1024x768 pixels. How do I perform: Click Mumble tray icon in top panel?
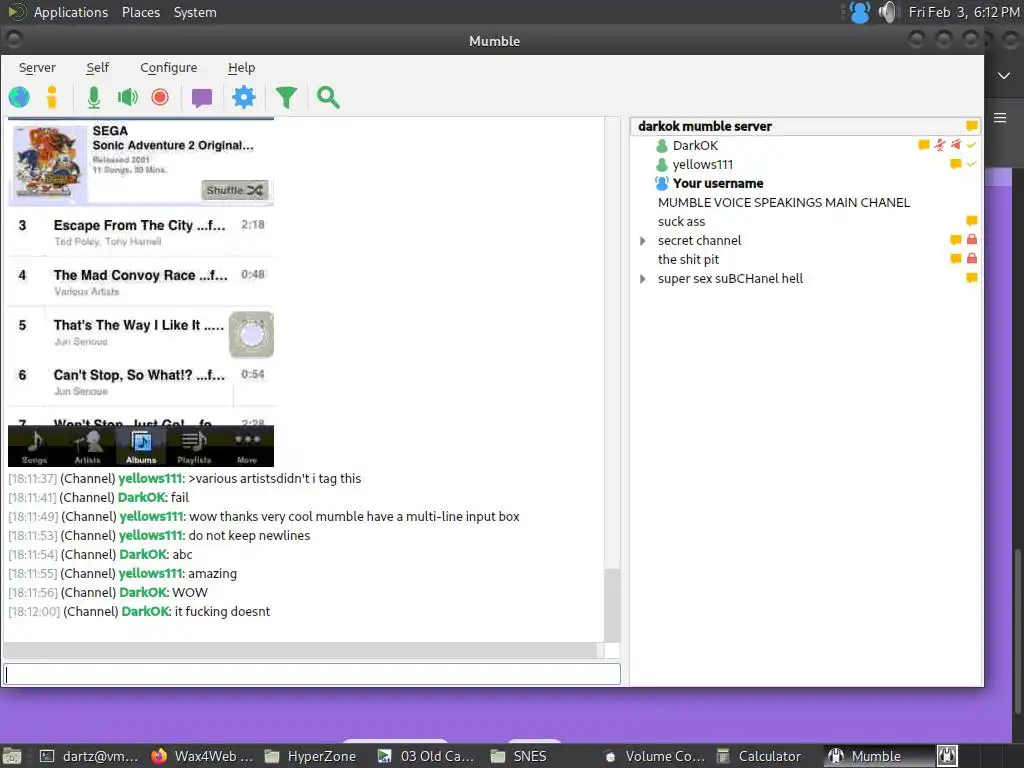(x=860, y=12)
